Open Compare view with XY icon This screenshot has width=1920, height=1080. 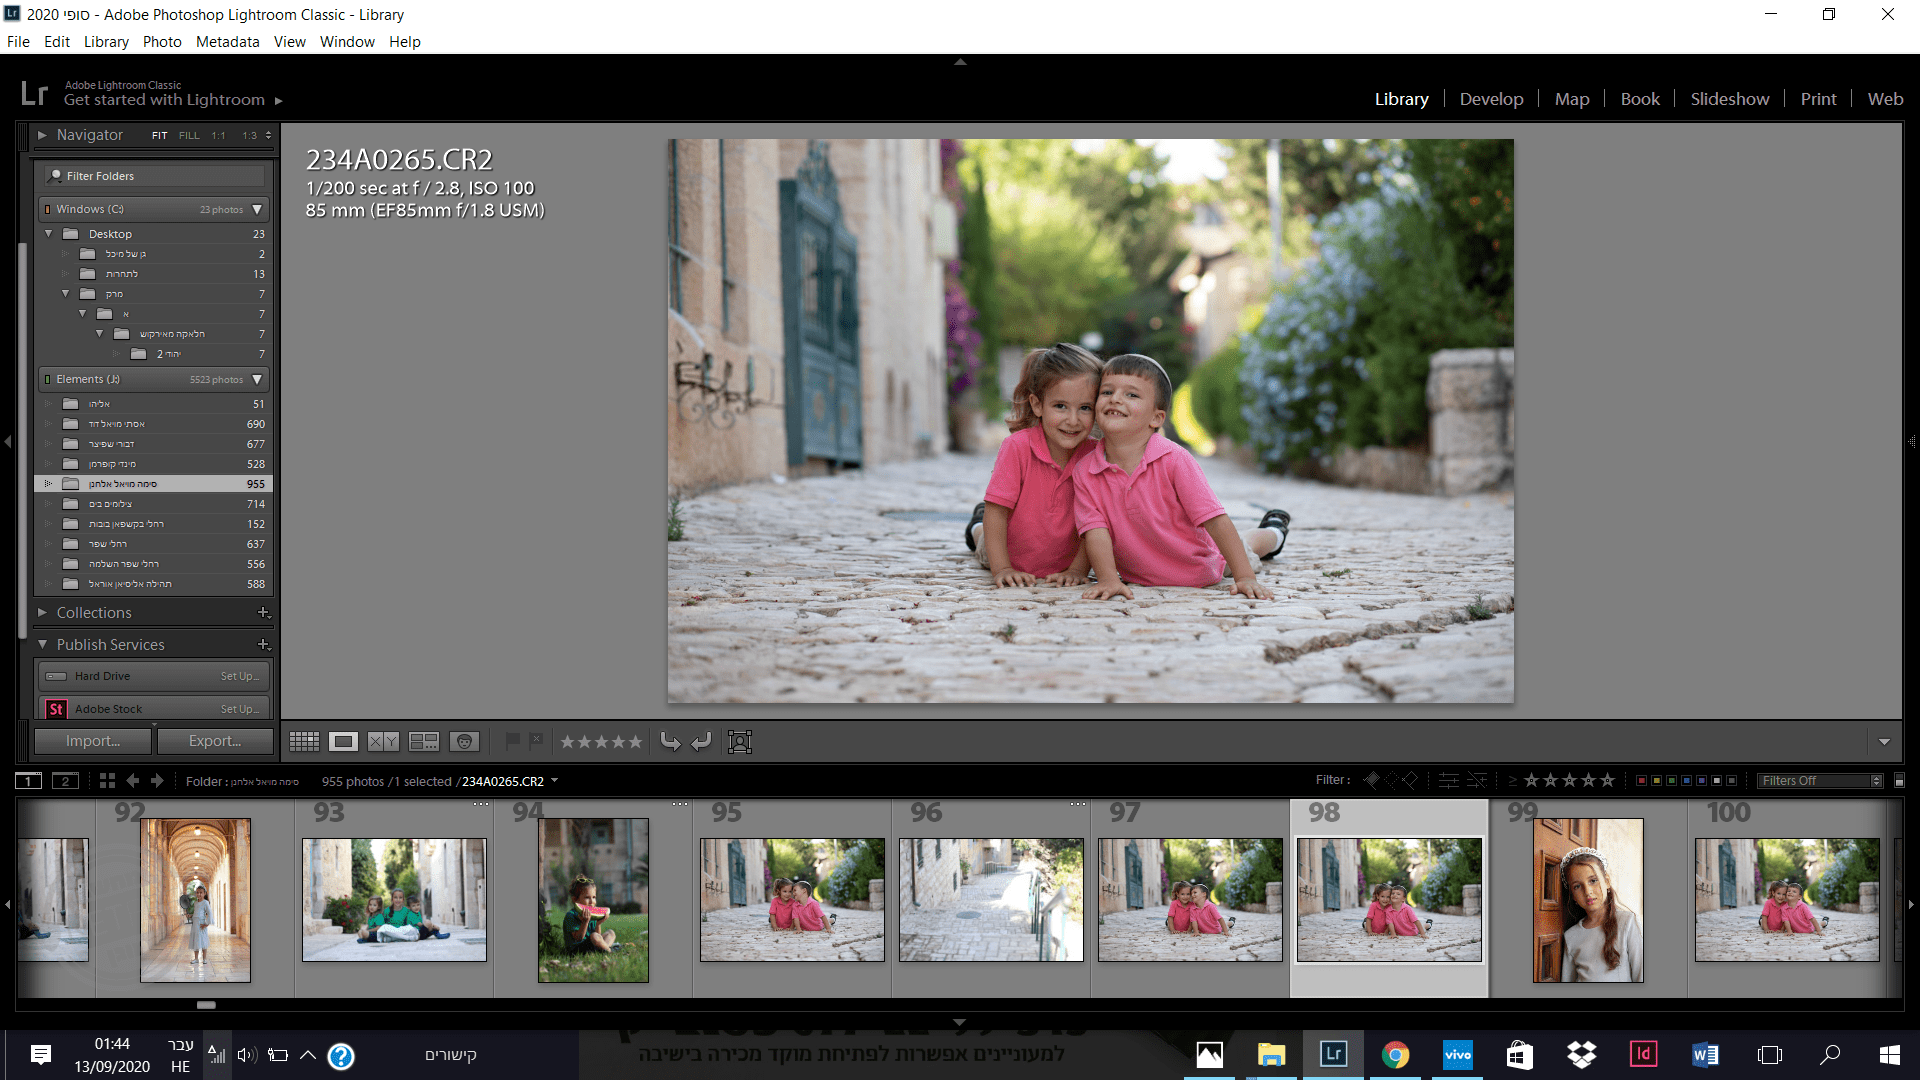pyautogui.click(x=383, y=741)
